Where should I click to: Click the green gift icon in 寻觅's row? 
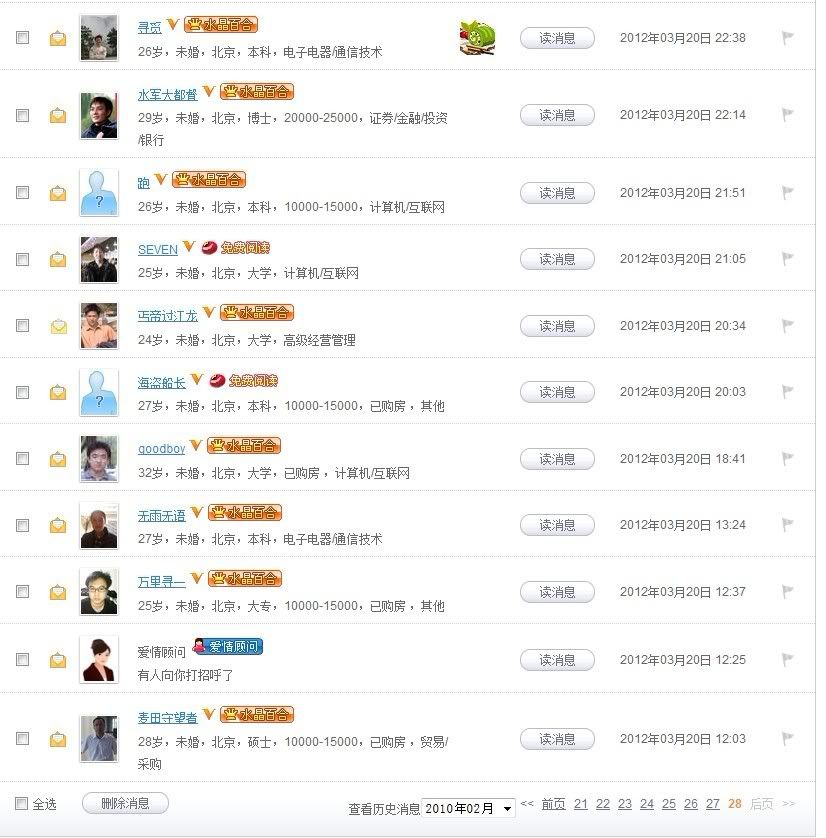tap(477, 38)
